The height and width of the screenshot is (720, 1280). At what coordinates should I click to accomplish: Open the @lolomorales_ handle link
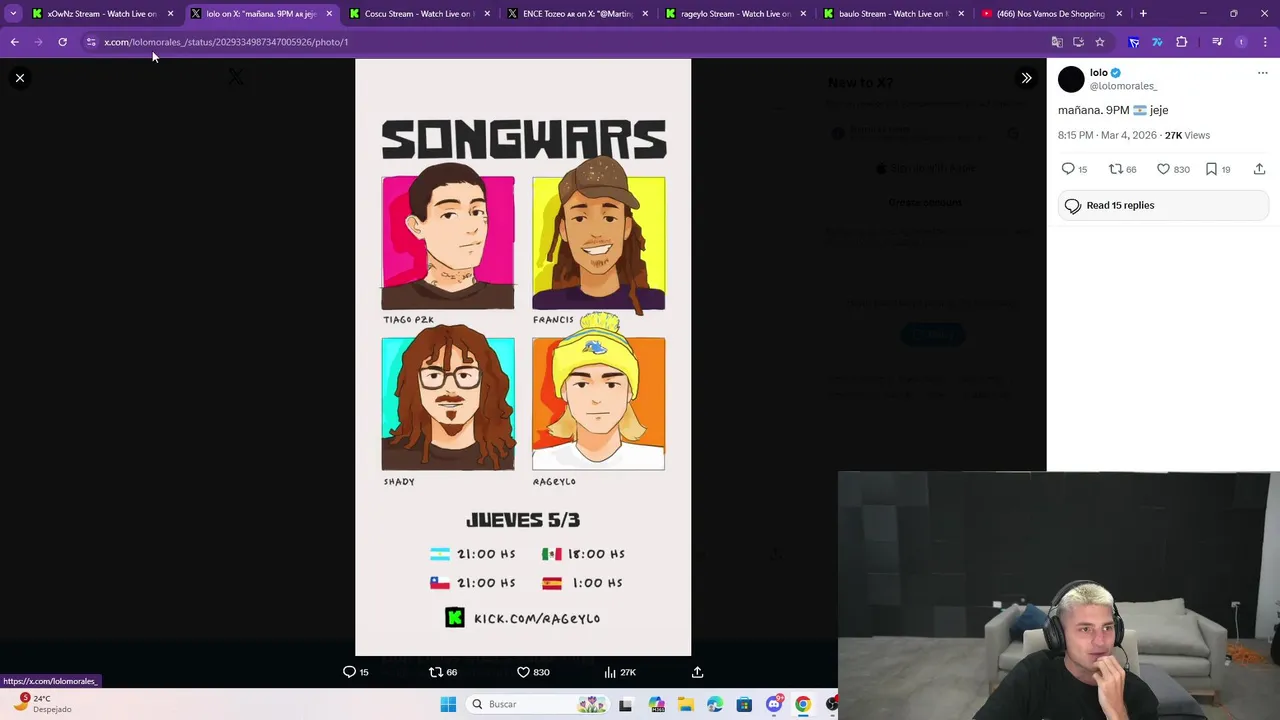[x=1123, y=86]
